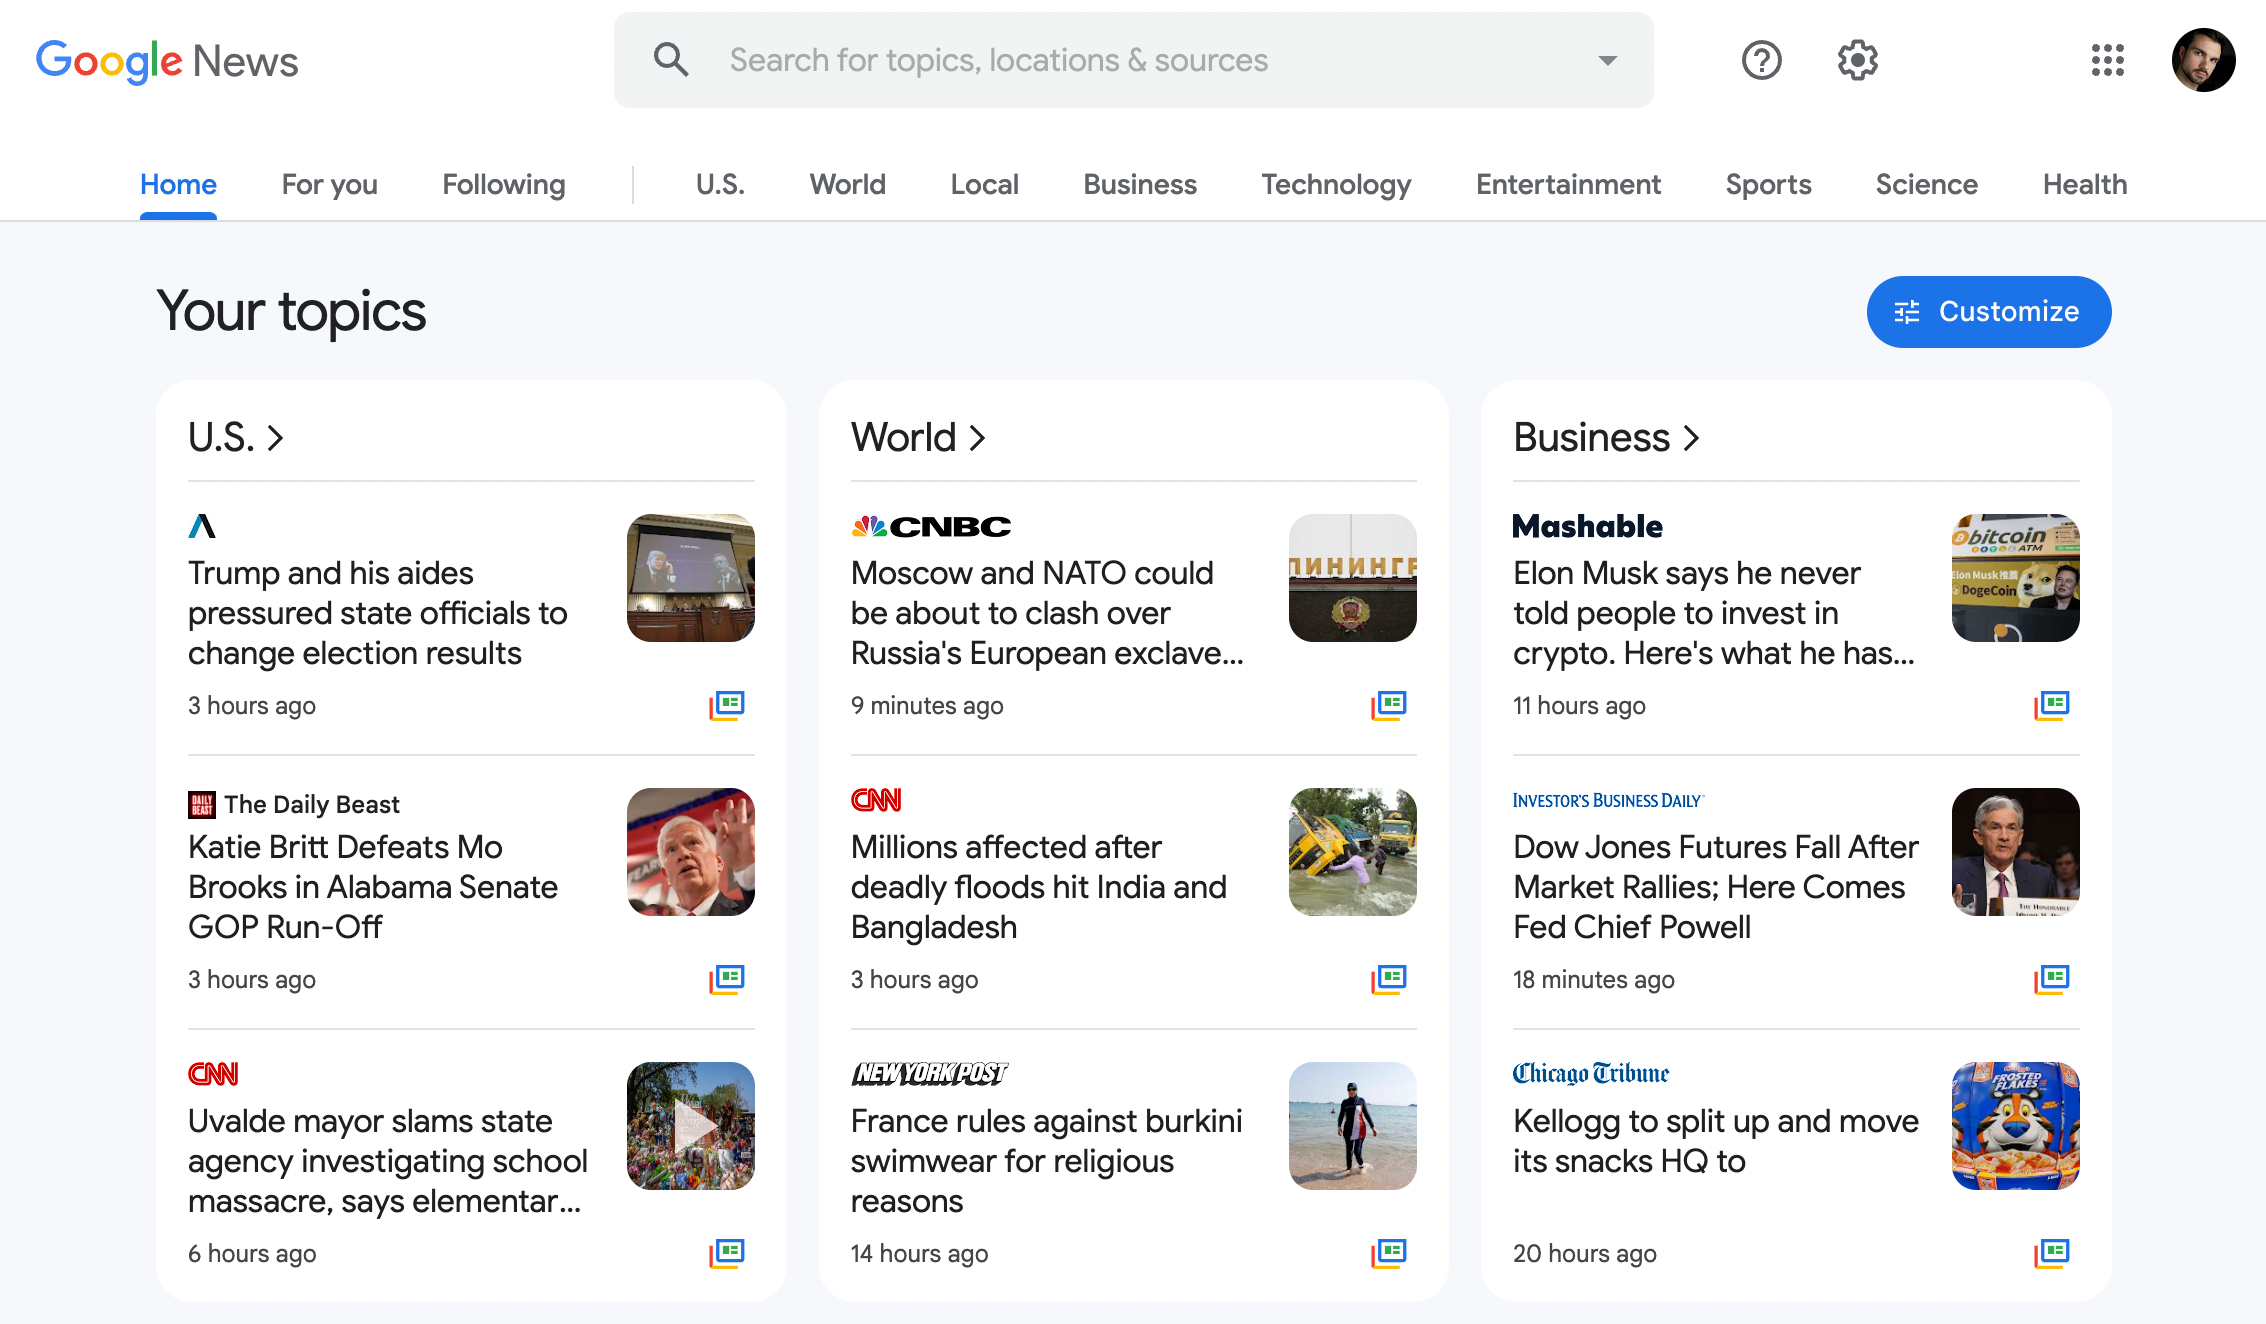Viewport: 2266px width, 1324px height.
Task: Open the Google apps grid icon
Action: point(2108,60)
